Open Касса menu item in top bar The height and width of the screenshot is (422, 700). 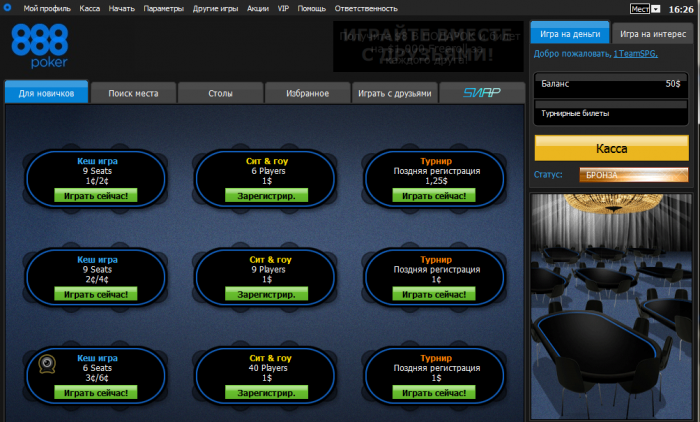coord(90,8)
